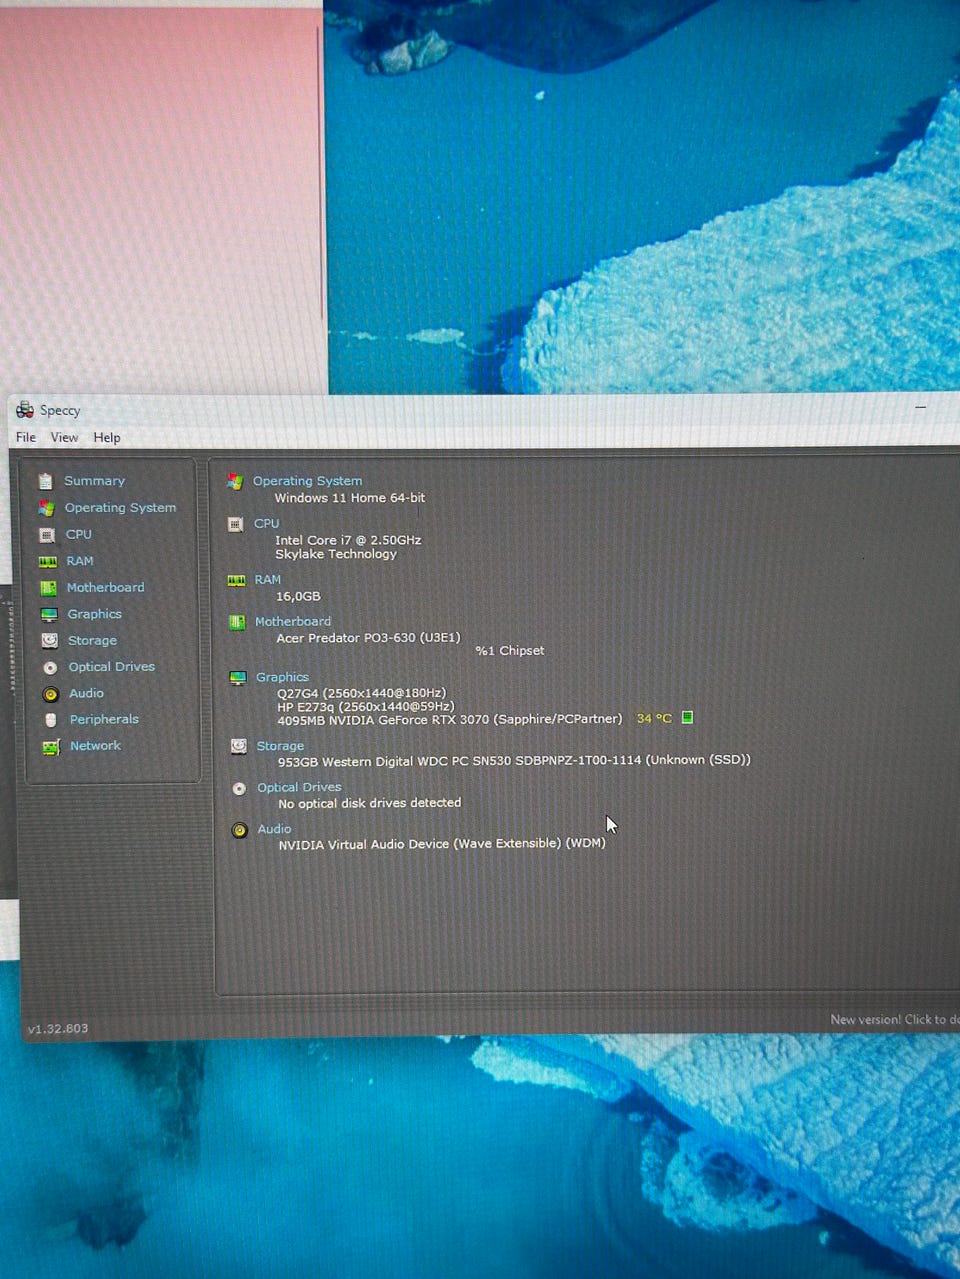960x1279 pixels.
Task: Select the RAM module icon in sidebar
Action: pos(48,562)
